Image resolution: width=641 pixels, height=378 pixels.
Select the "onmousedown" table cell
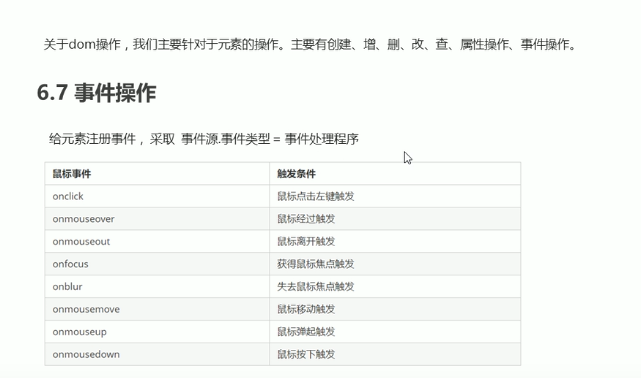pos(157,354)
